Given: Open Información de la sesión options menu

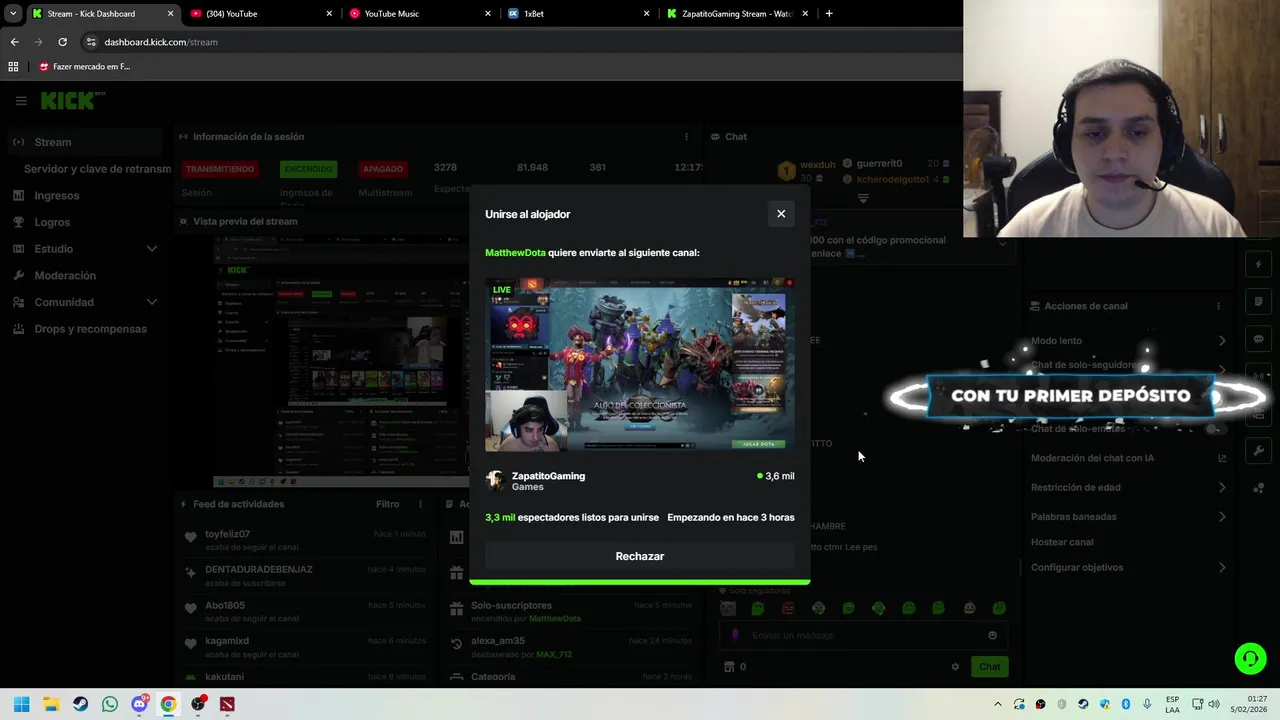Looking at the screenshot, I should 686,137.
